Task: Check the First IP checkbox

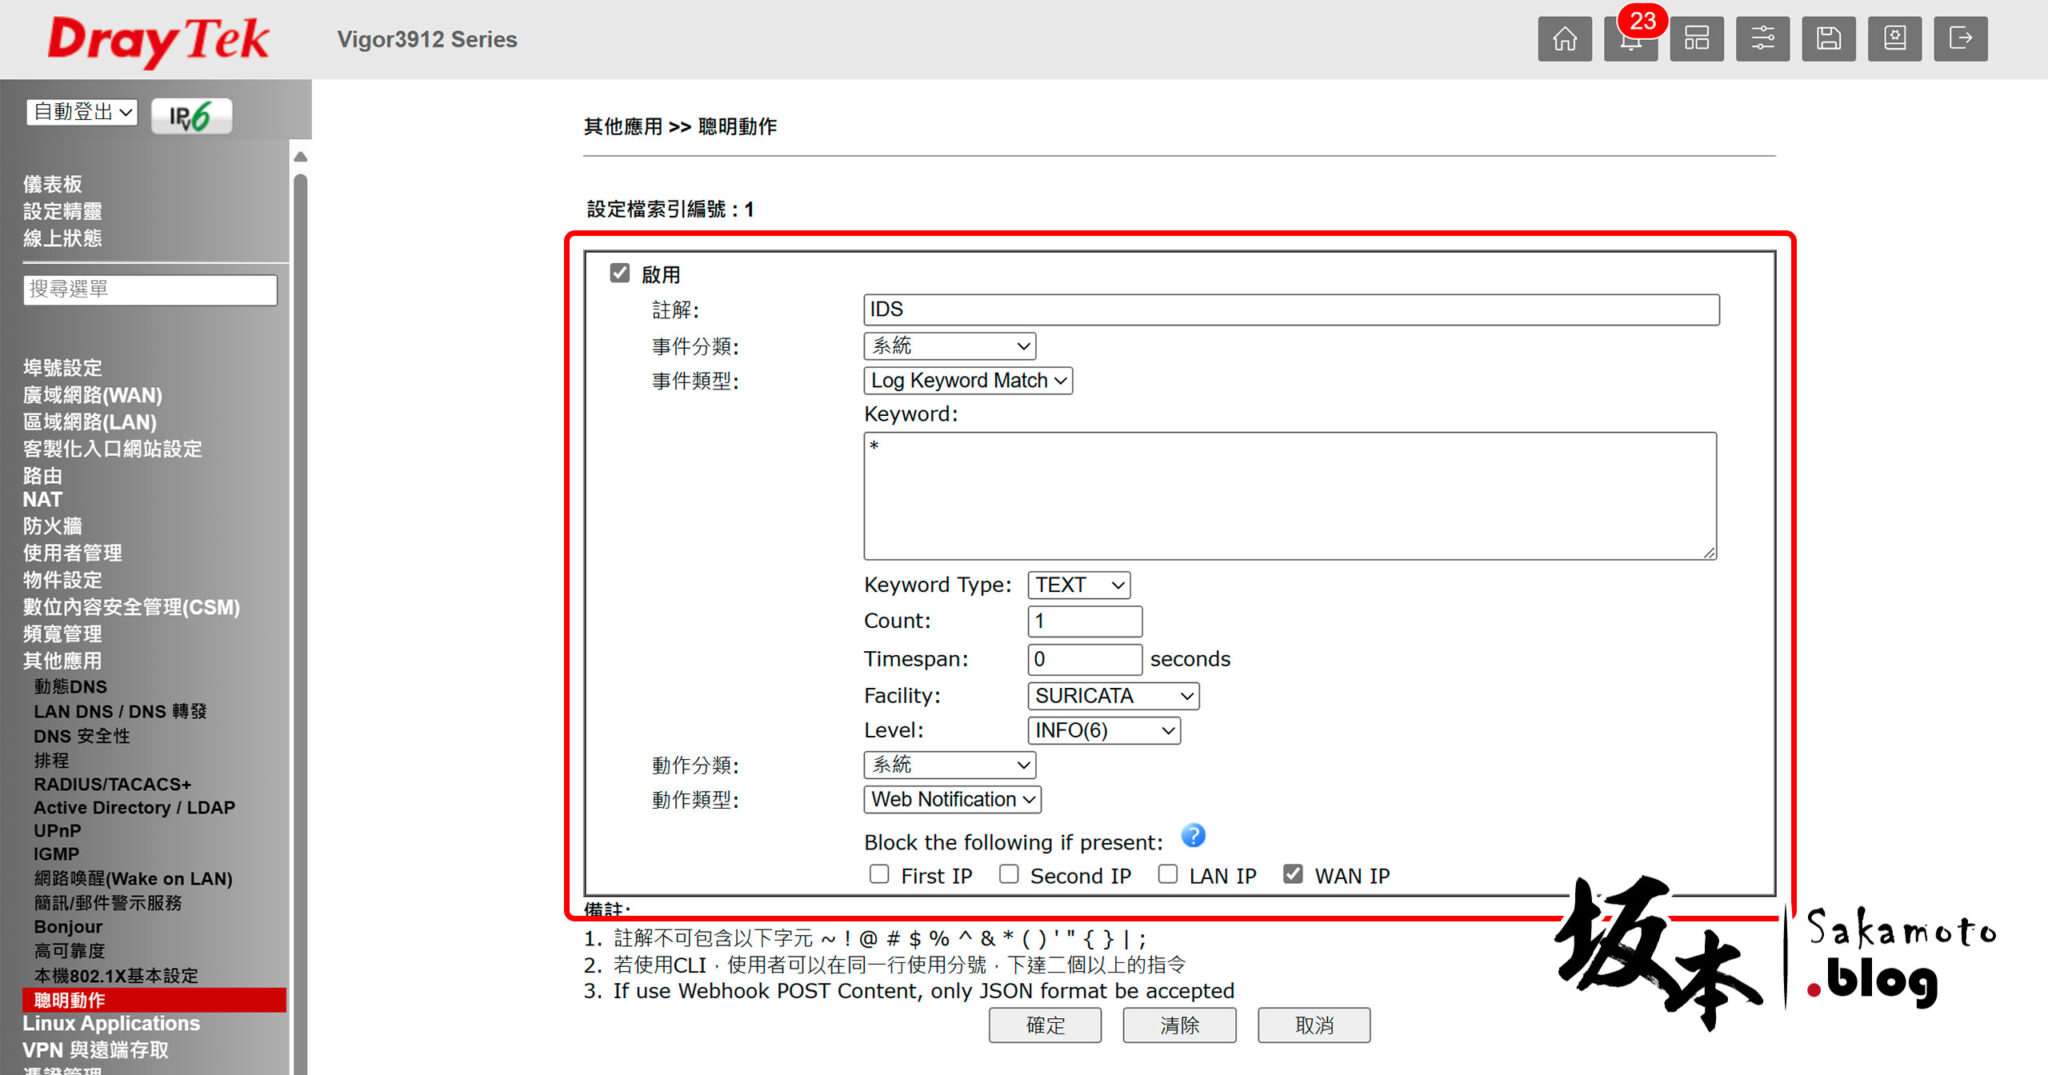Action: (879, 874)
